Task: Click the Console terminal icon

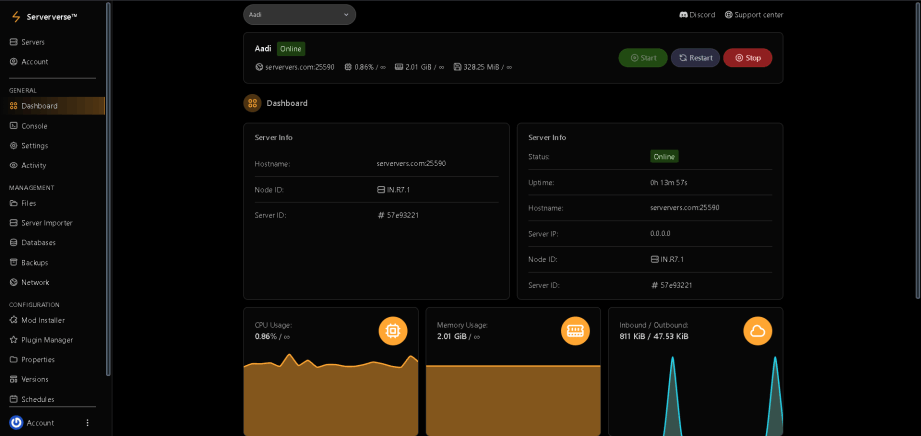Action: [x=14, y=126]
